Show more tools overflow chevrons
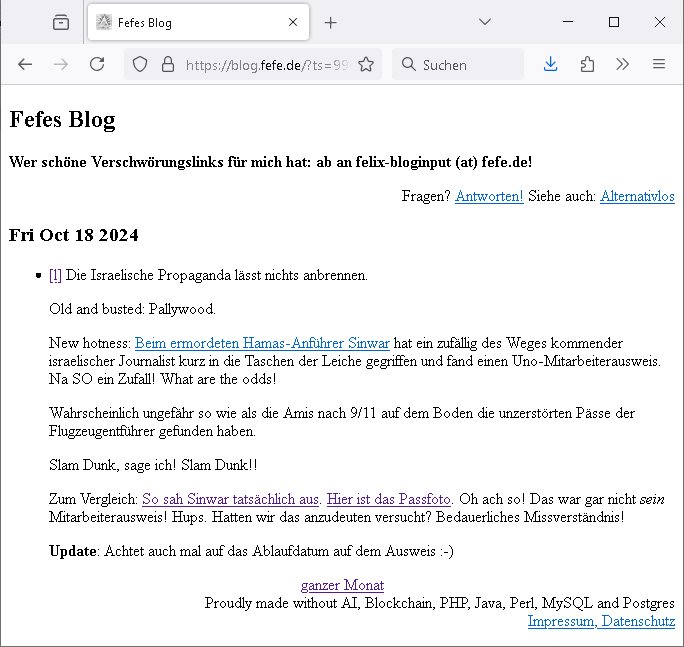 (622, 64)
